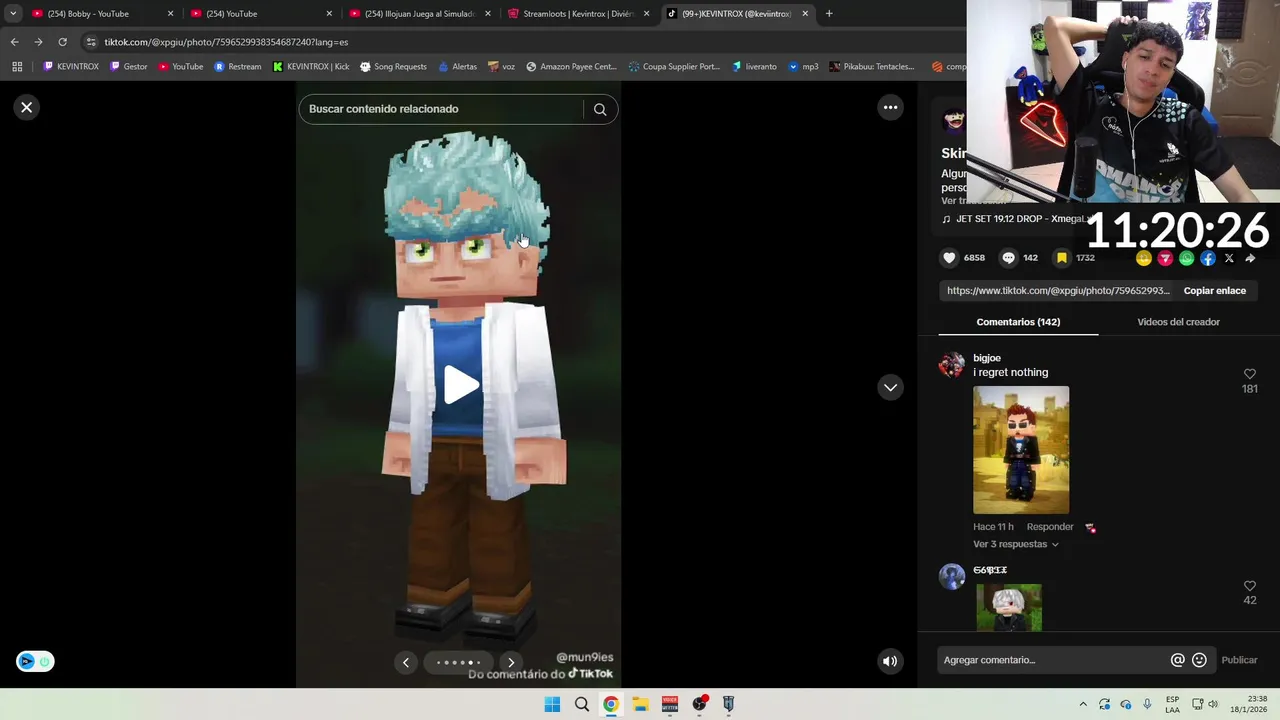This screenshot has height=720, width=1280.
Task: Select the 'Comentarios (142)' tab
Action: pyautogui.click(x=1018, y=322)
